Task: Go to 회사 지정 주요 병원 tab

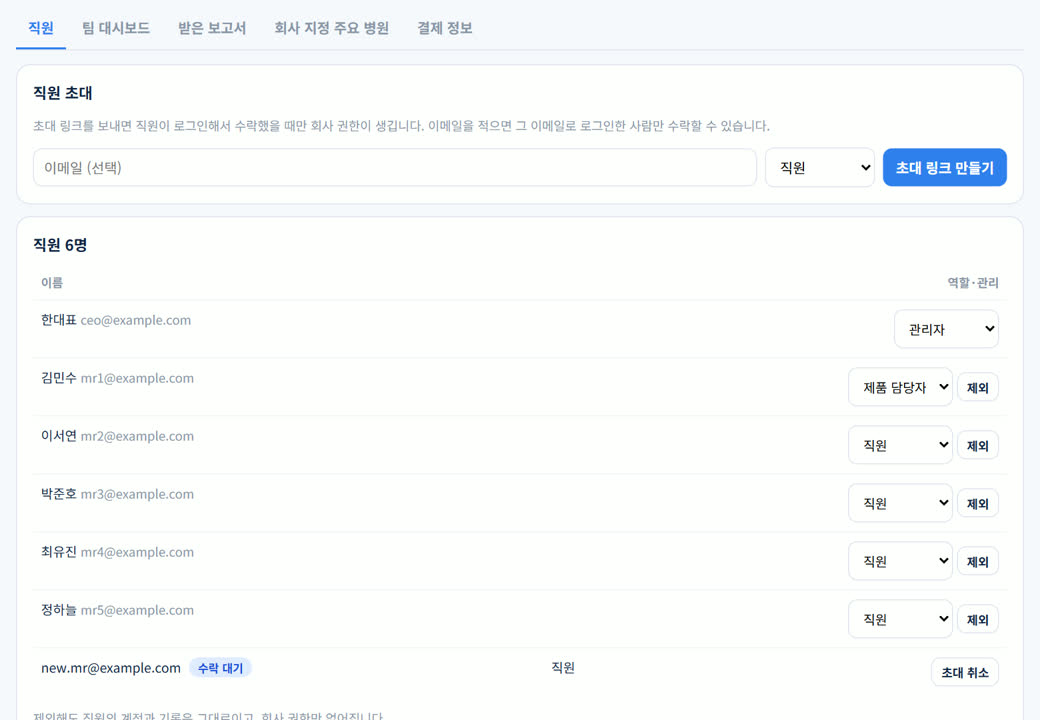Action: click(332, 28)
